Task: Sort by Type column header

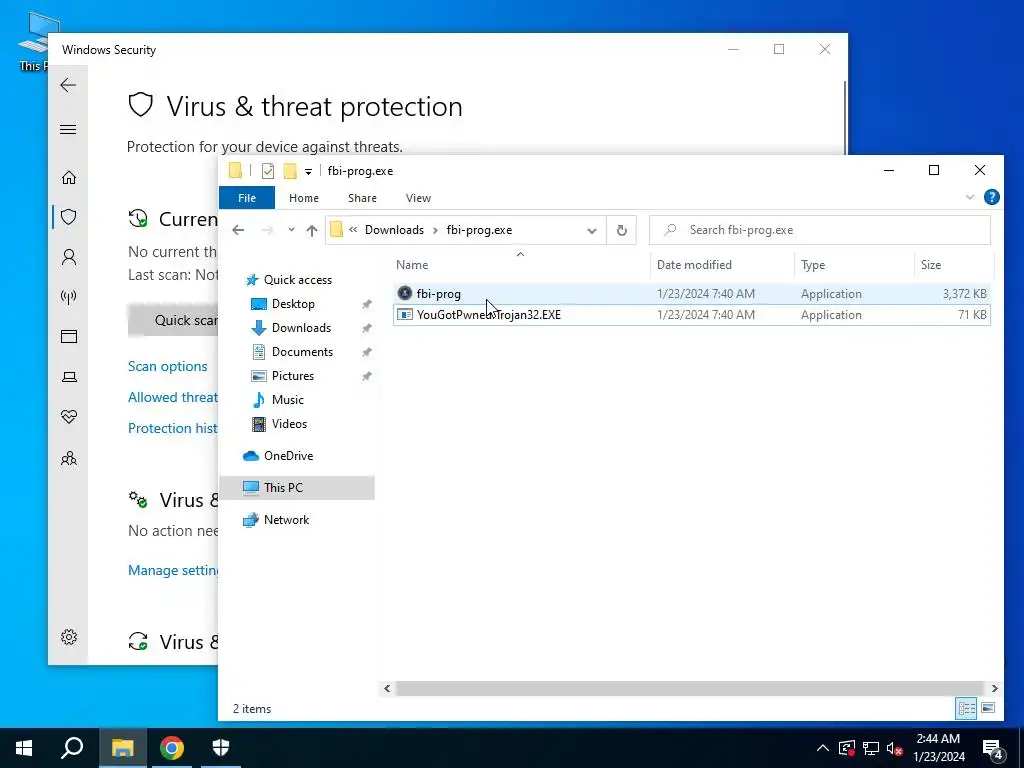Action: coord(854,264)
